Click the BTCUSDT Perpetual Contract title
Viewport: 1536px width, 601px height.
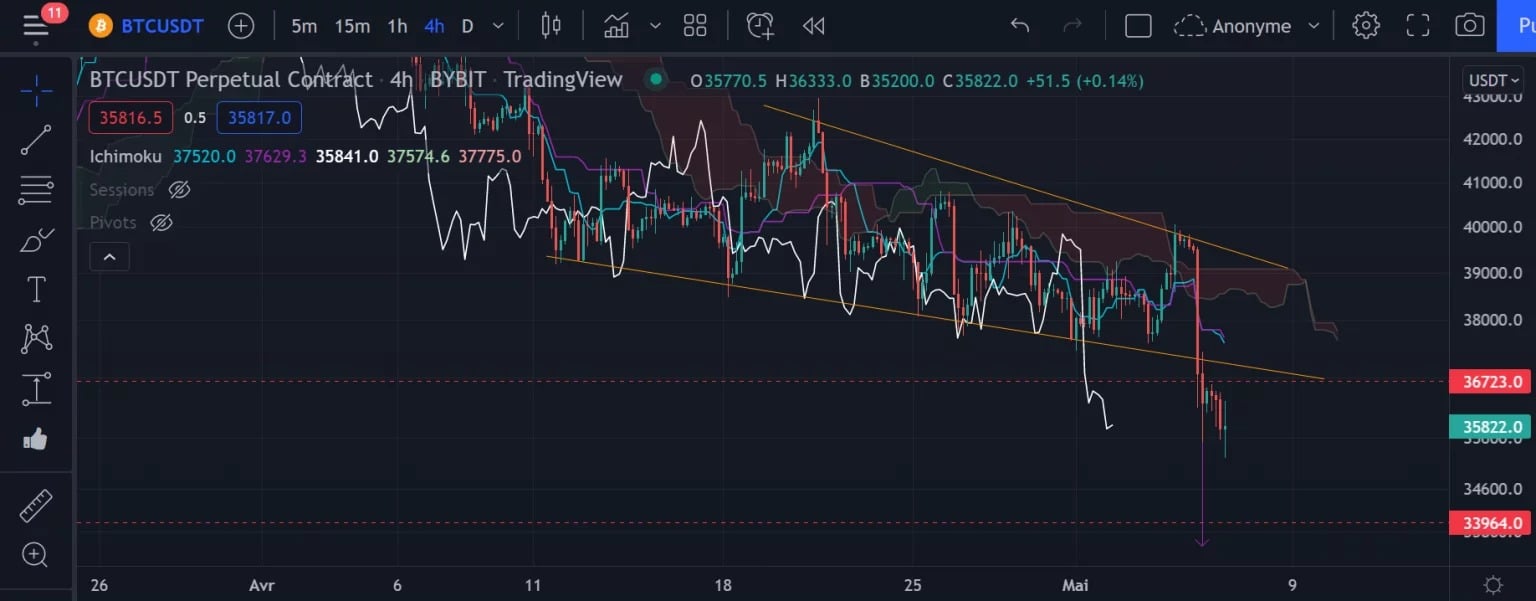[231, 80]
